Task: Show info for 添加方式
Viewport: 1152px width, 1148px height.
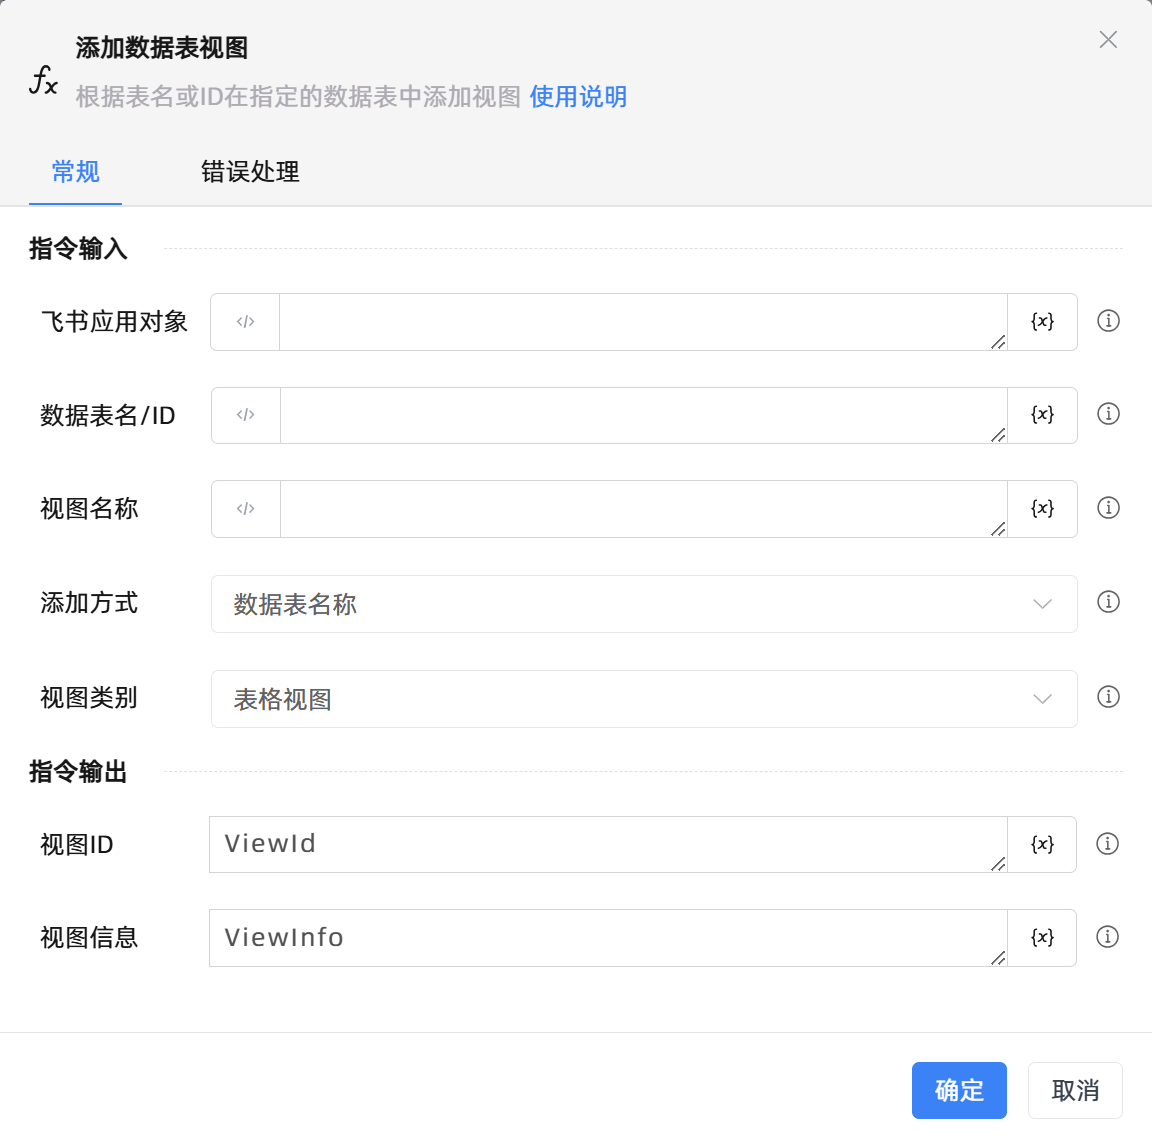Action: (x=1108, y=602)
